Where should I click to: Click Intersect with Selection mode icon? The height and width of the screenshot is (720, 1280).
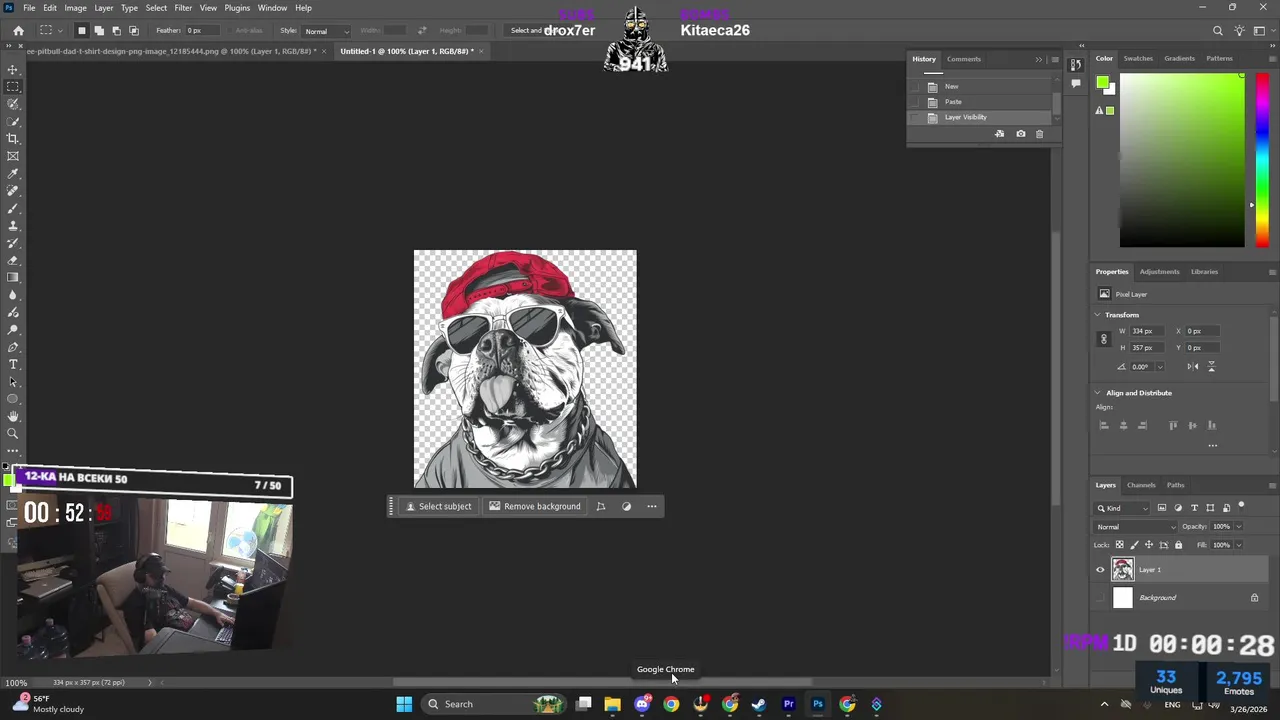click(x=134, y=31)
